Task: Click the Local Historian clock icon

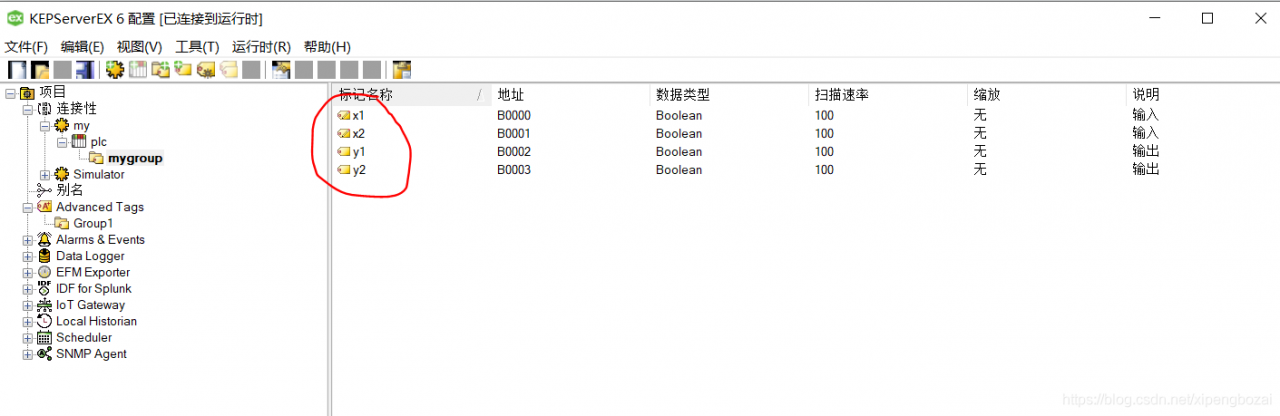Action: (45, 321)
